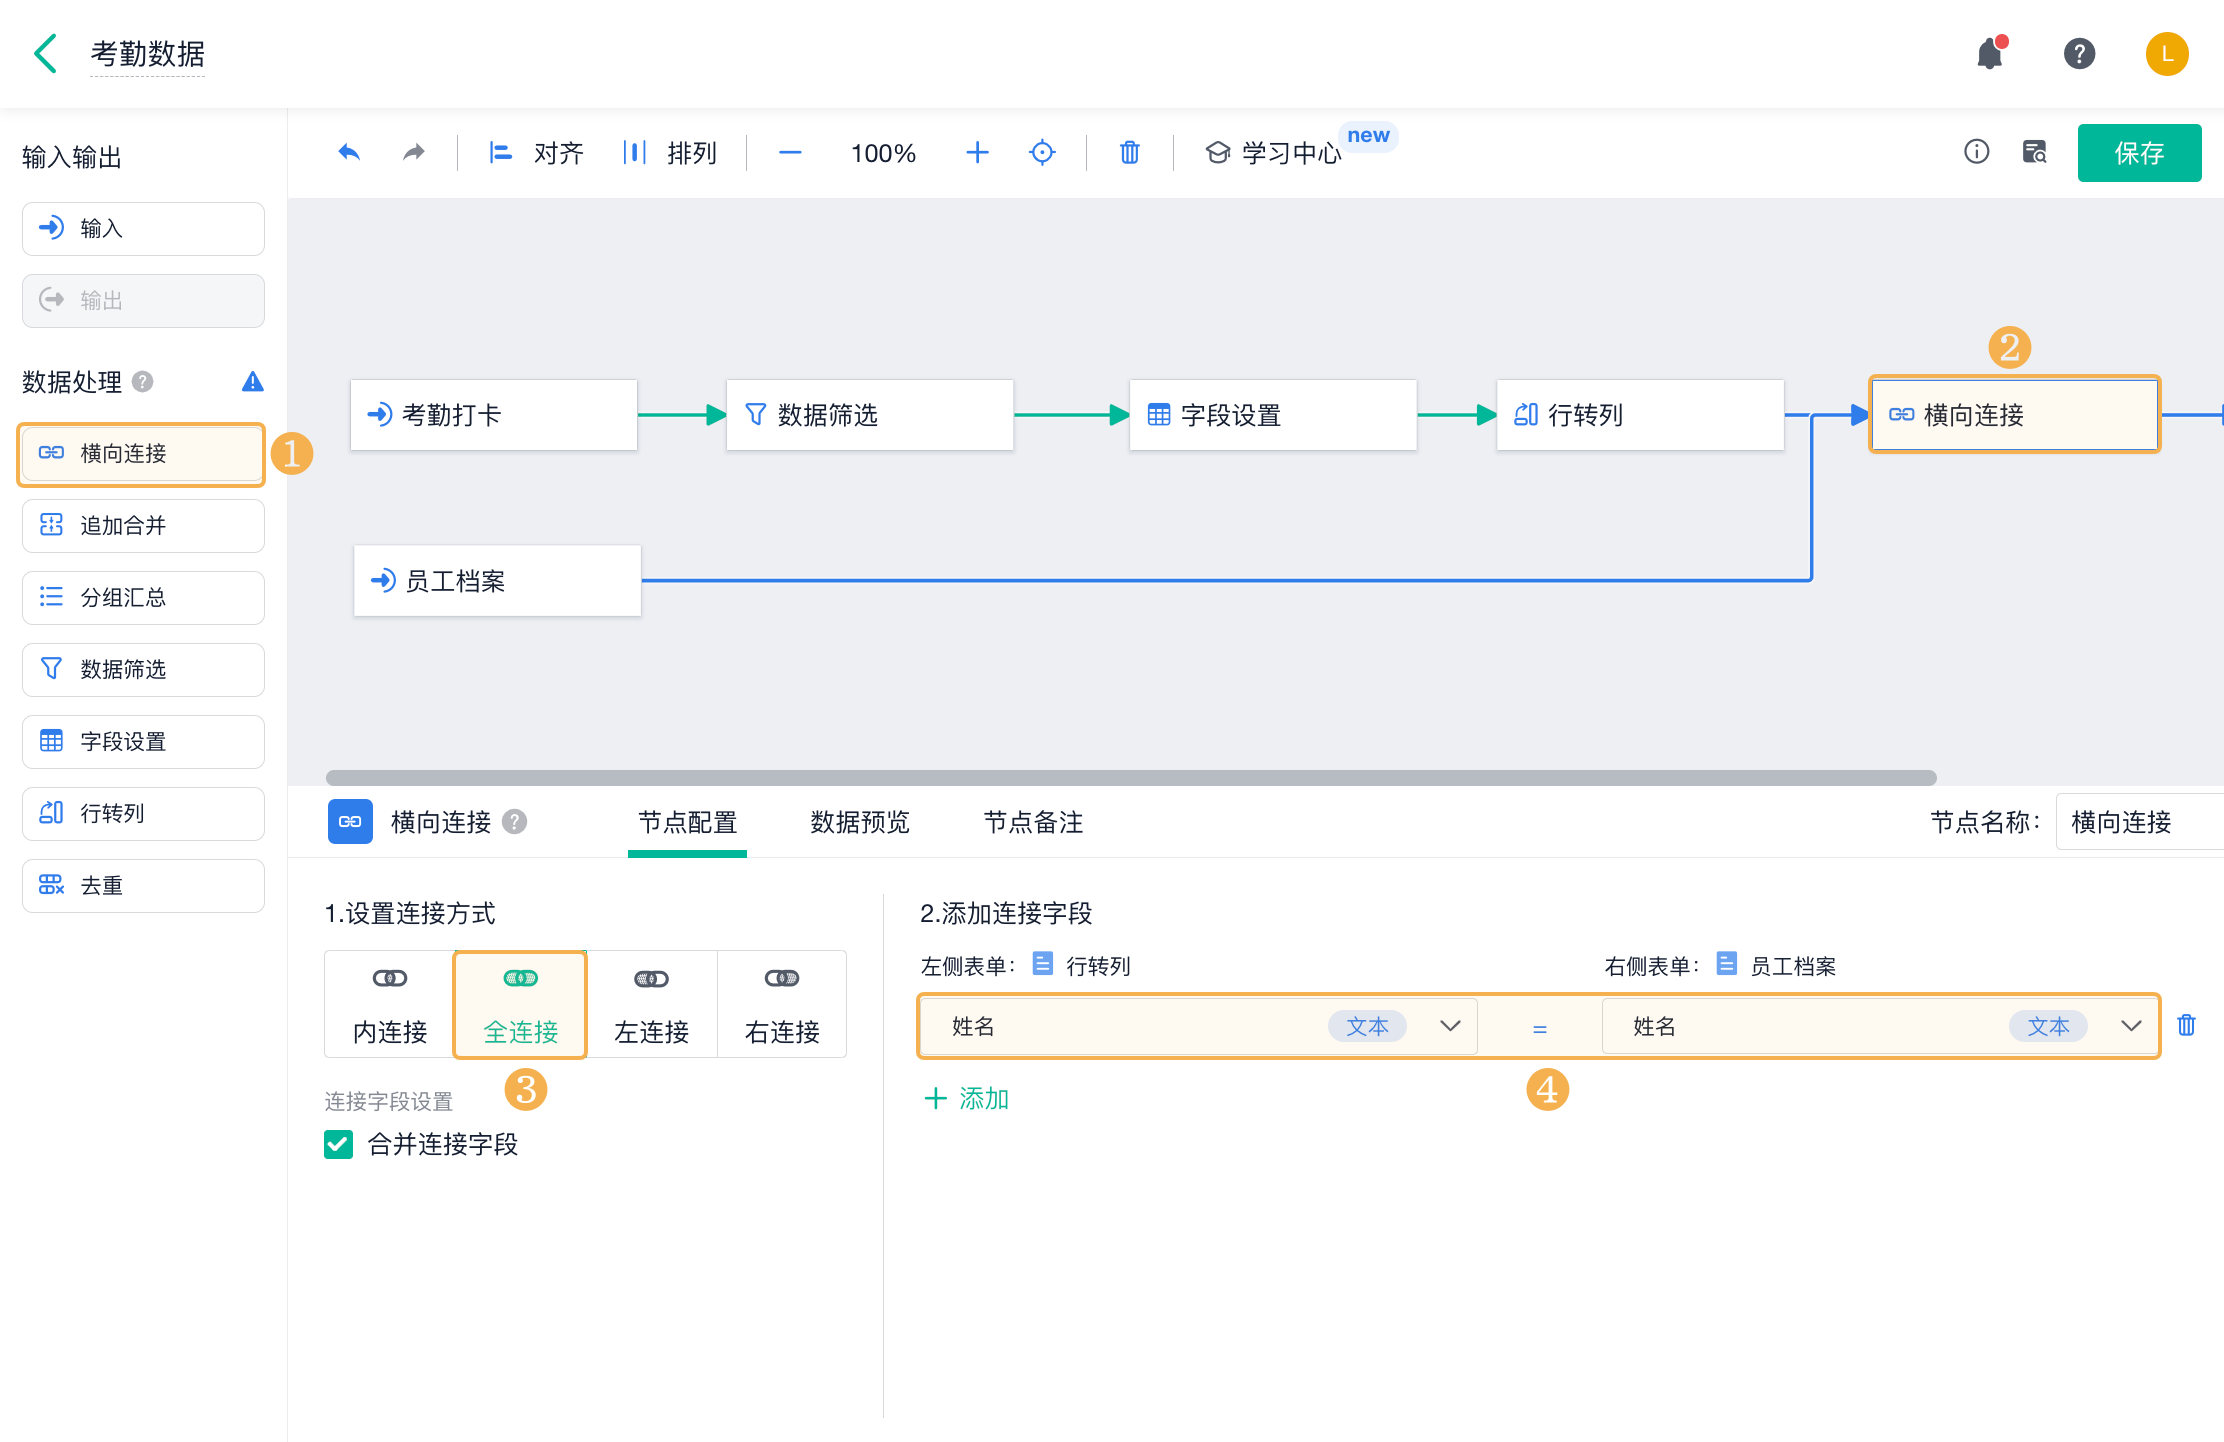Undo the last canvas action
Viewport: 2224px width, 1442px height.
[x=349, y=152]
